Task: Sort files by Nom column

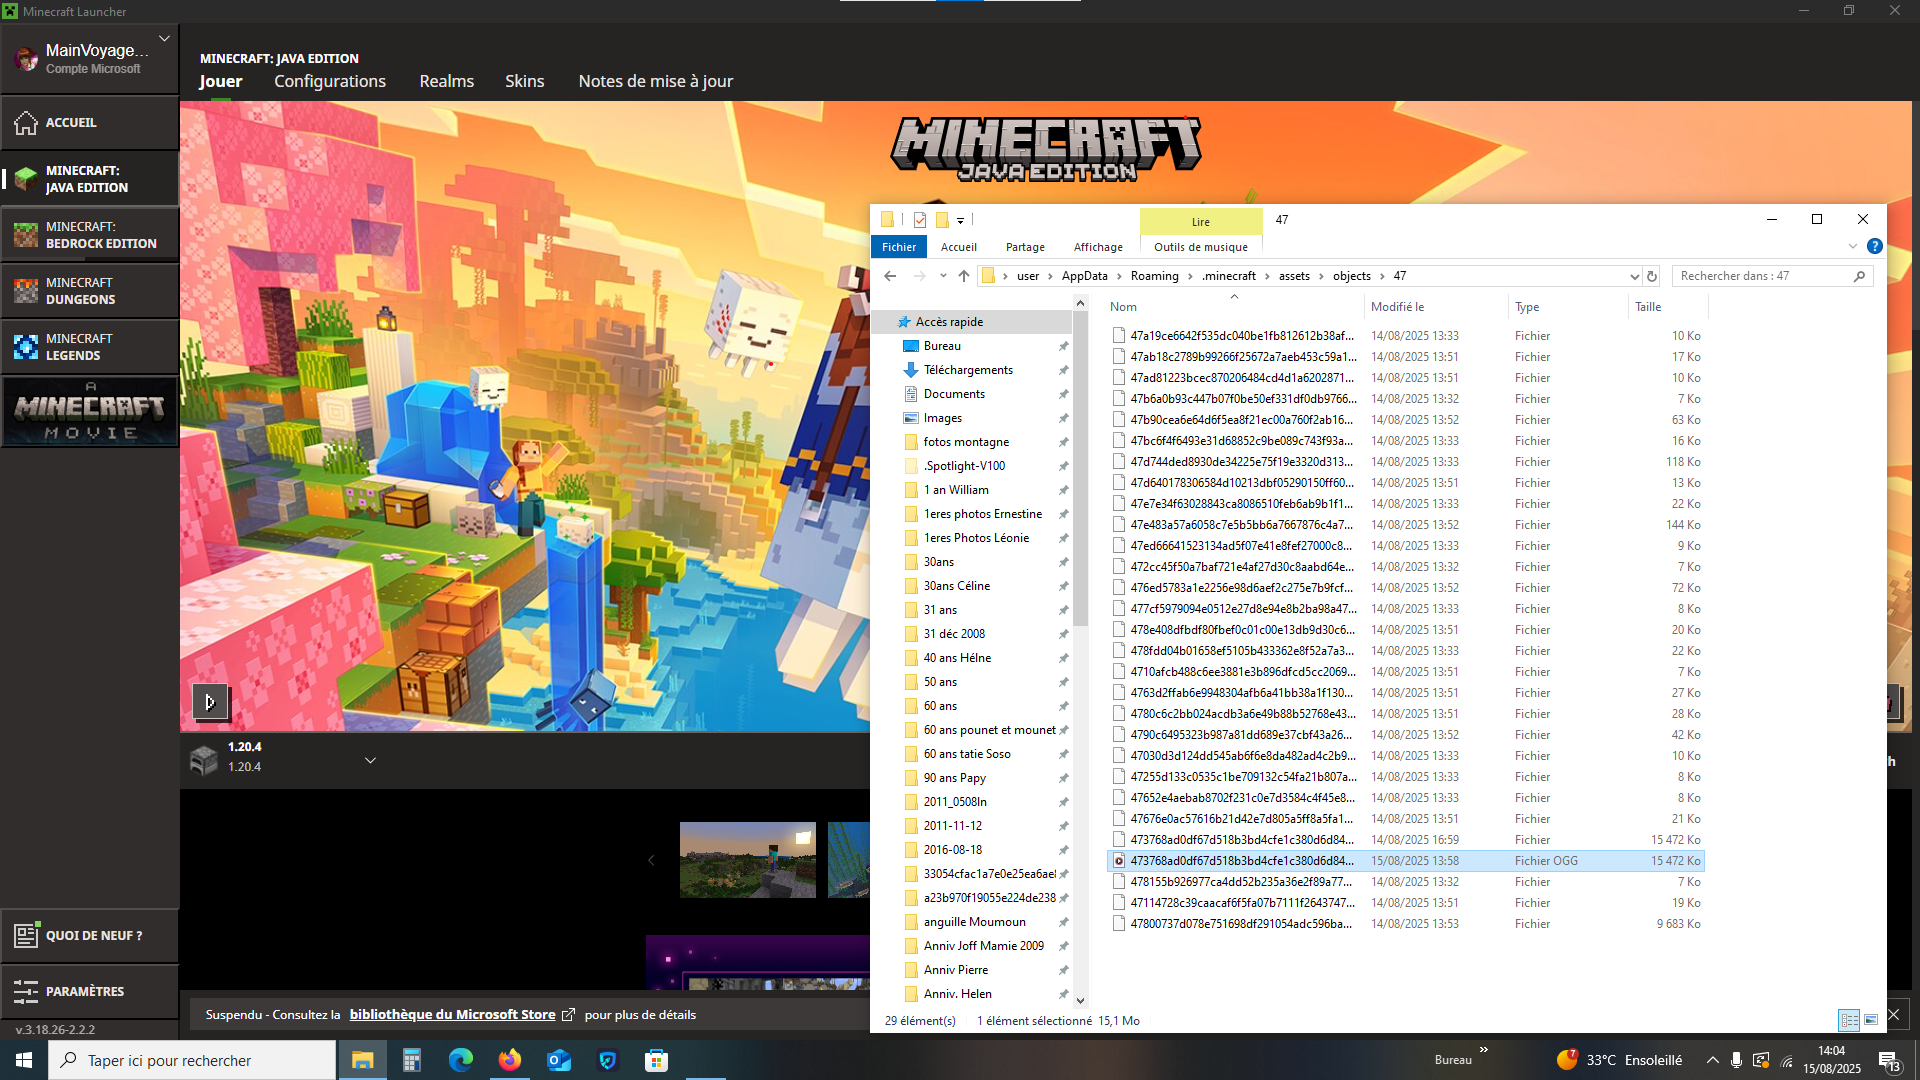Action: 1234,307
